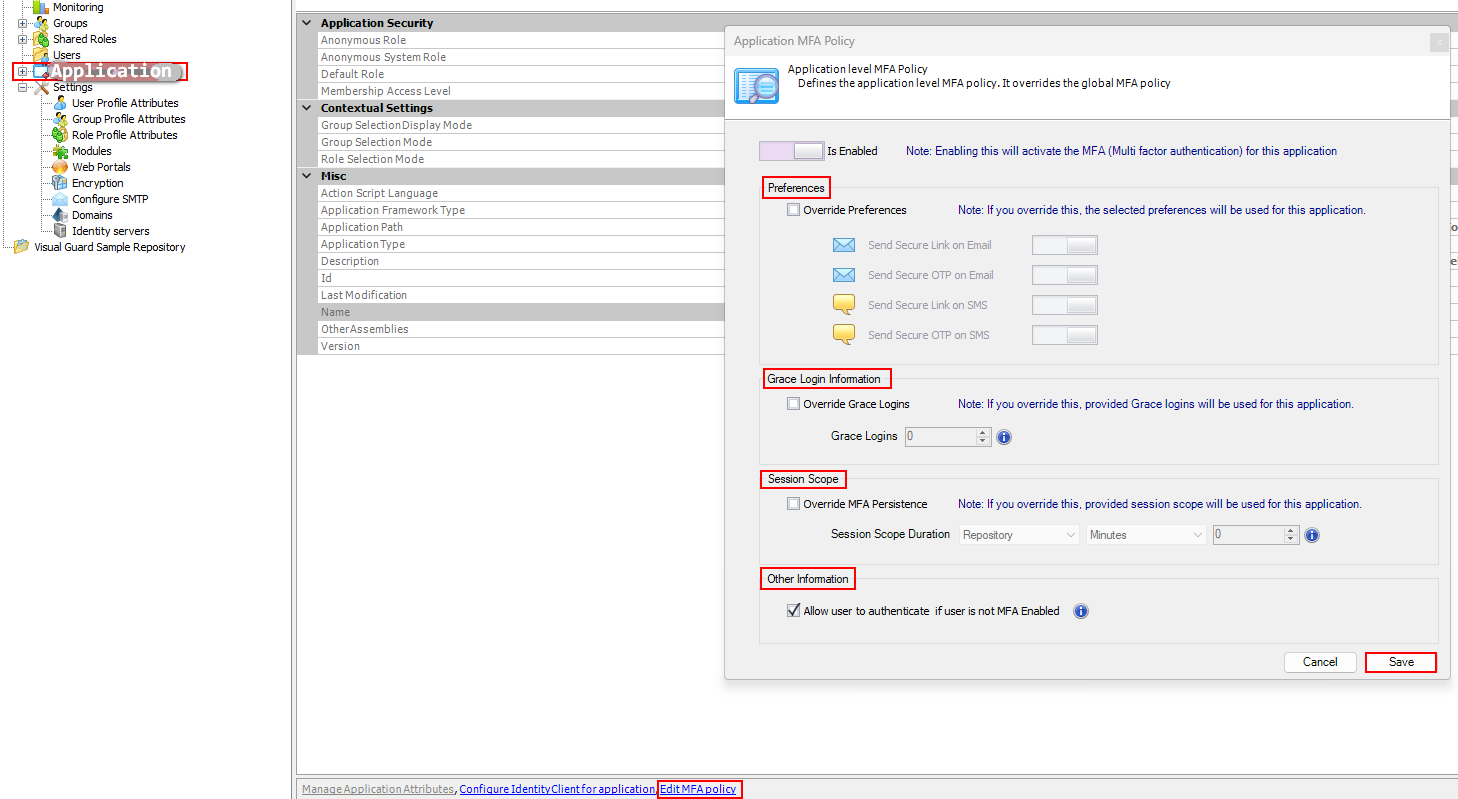1458x799 pixels.
Task: Click the Modules icon in Settings tree
Action: click(60, 151)
